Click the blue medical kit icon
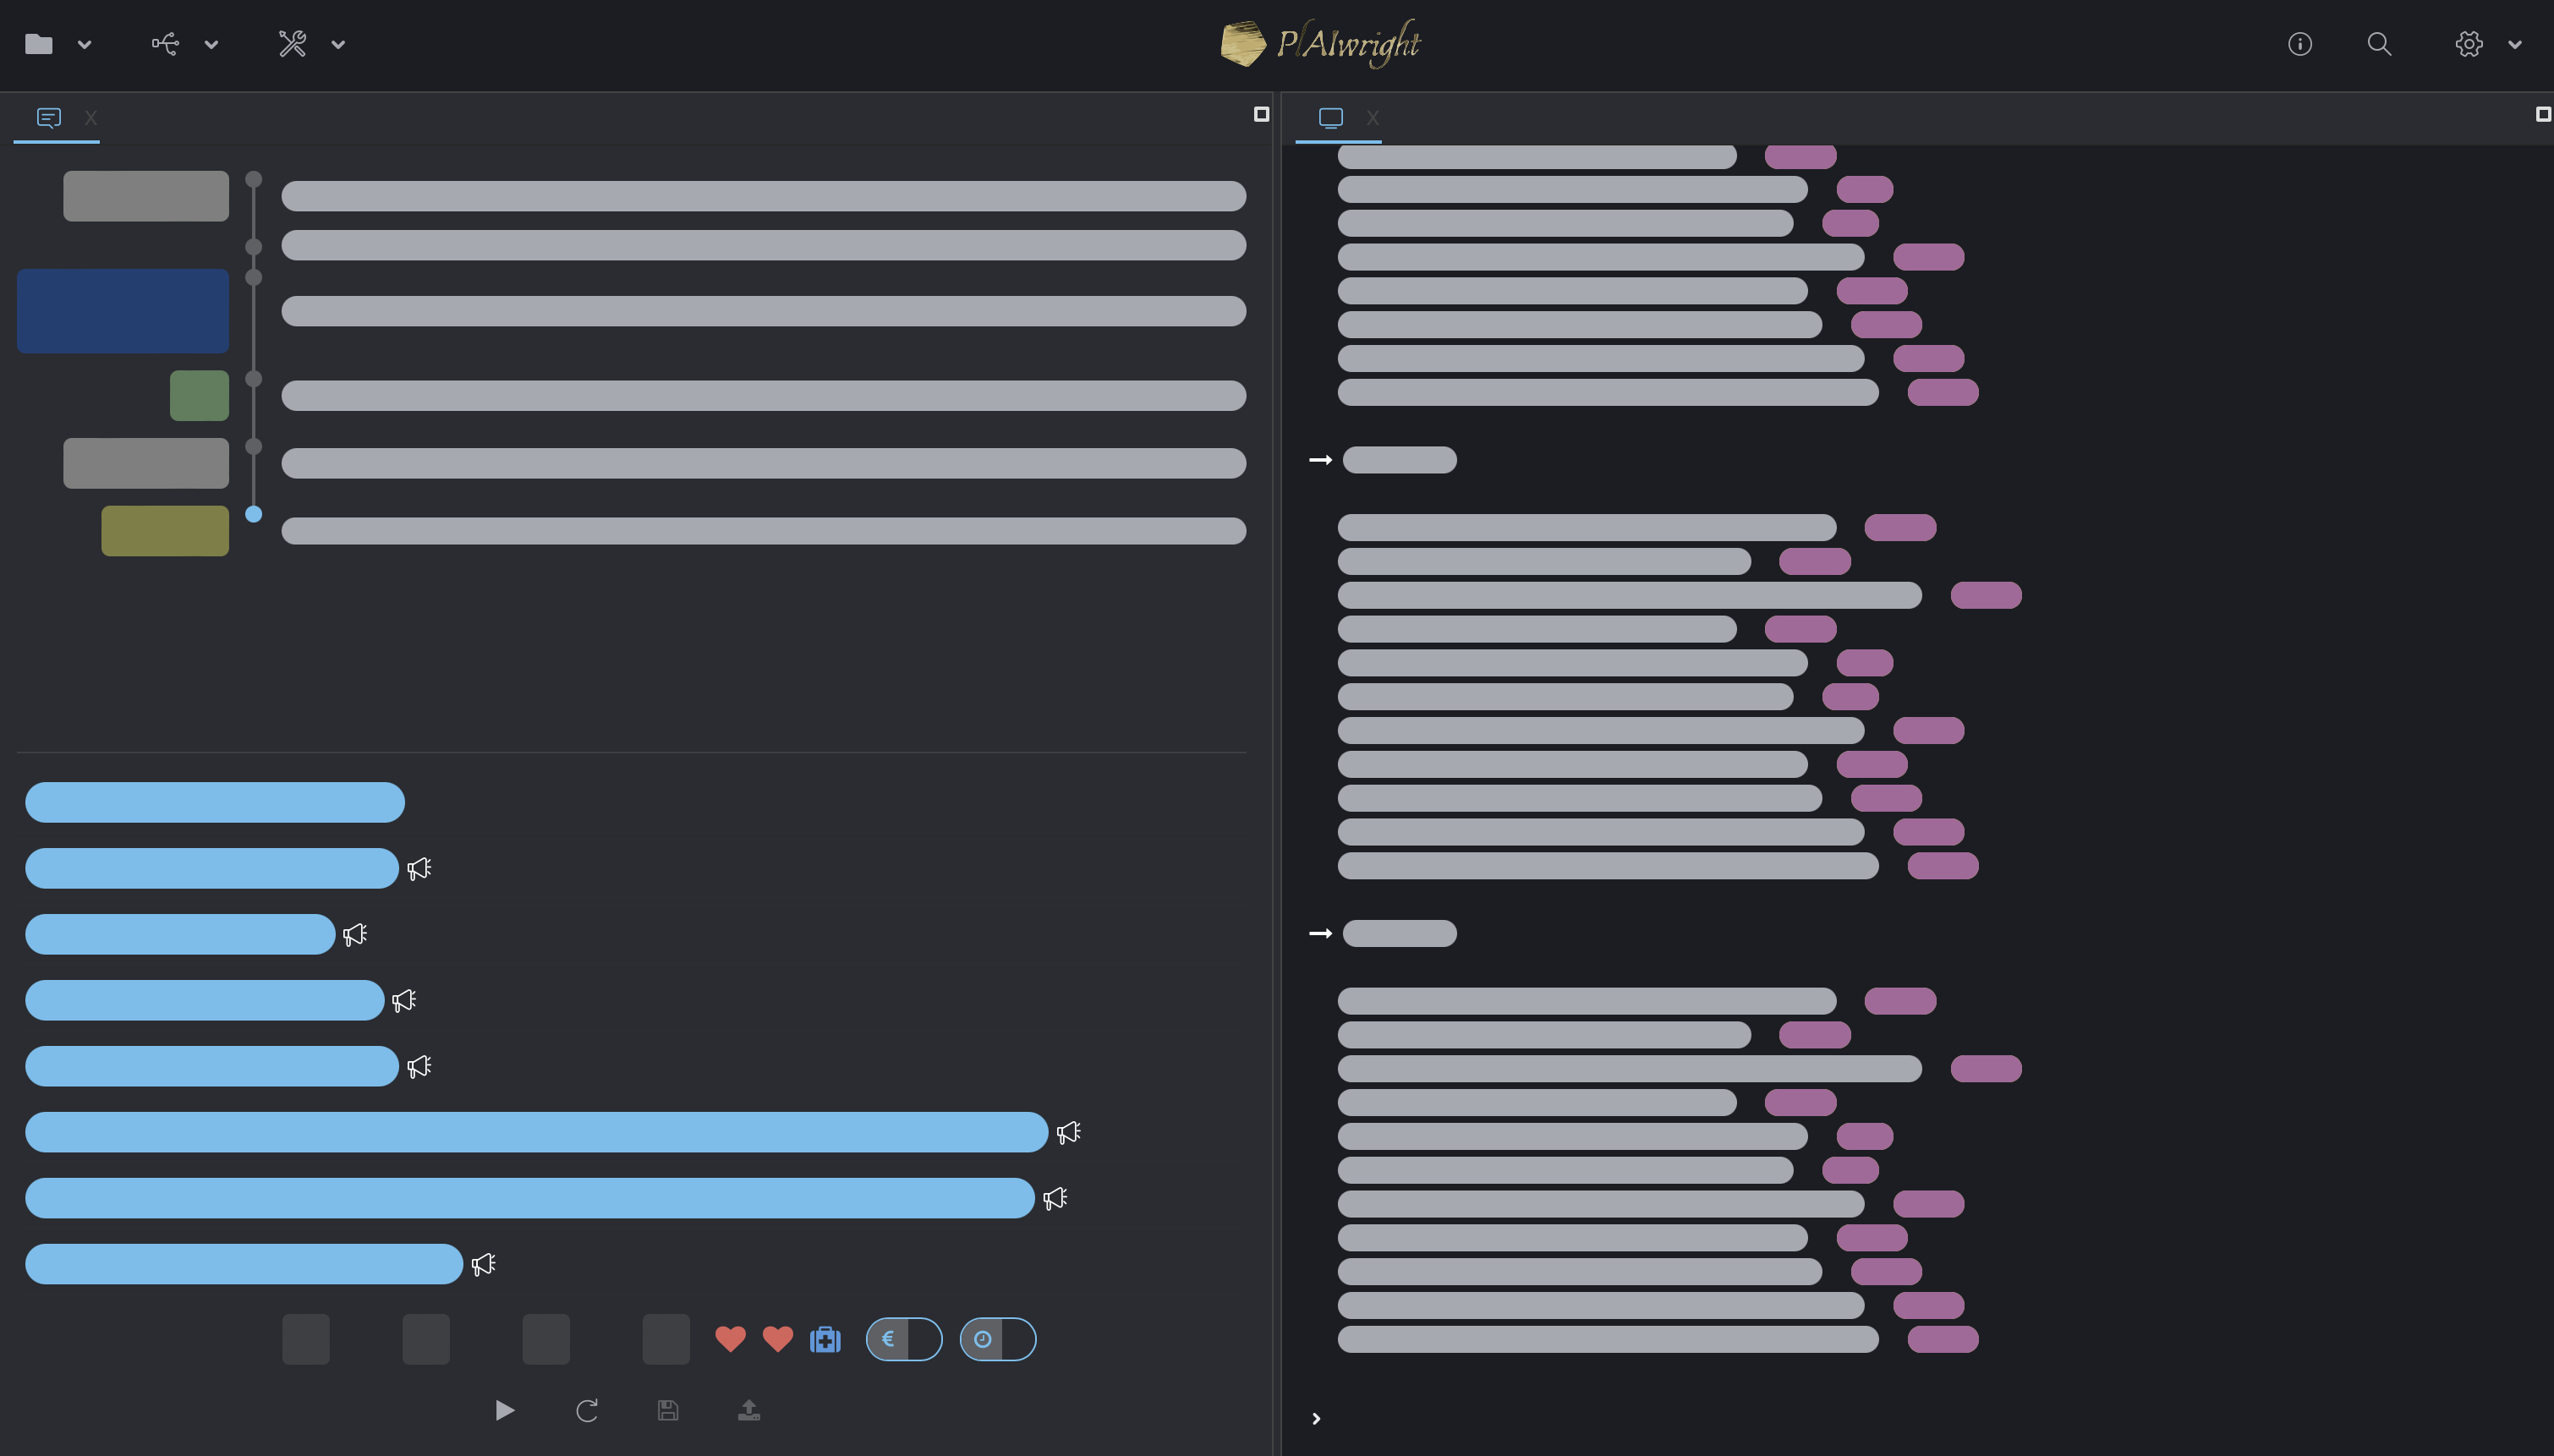The width and height of the screenshot is (2554, 1456). (825, 1339)
